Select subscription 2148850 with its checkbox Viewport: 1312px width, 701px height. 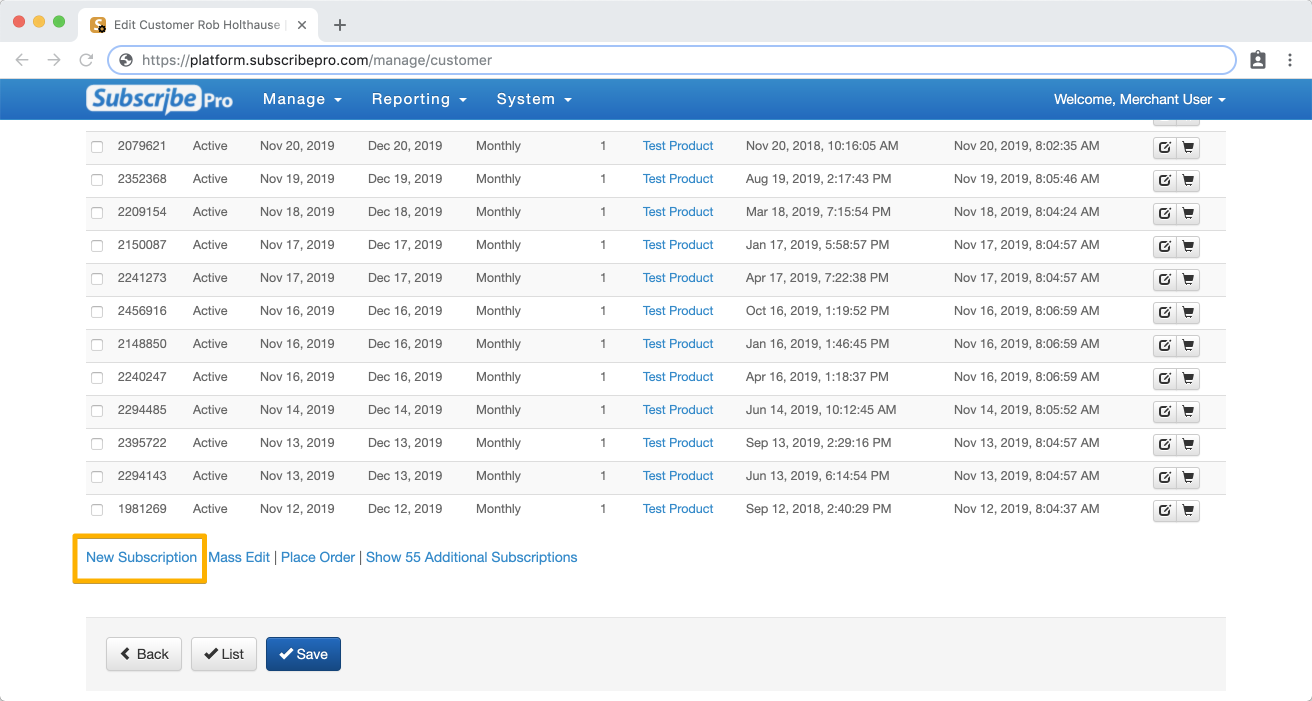click(x=97, y=345)
